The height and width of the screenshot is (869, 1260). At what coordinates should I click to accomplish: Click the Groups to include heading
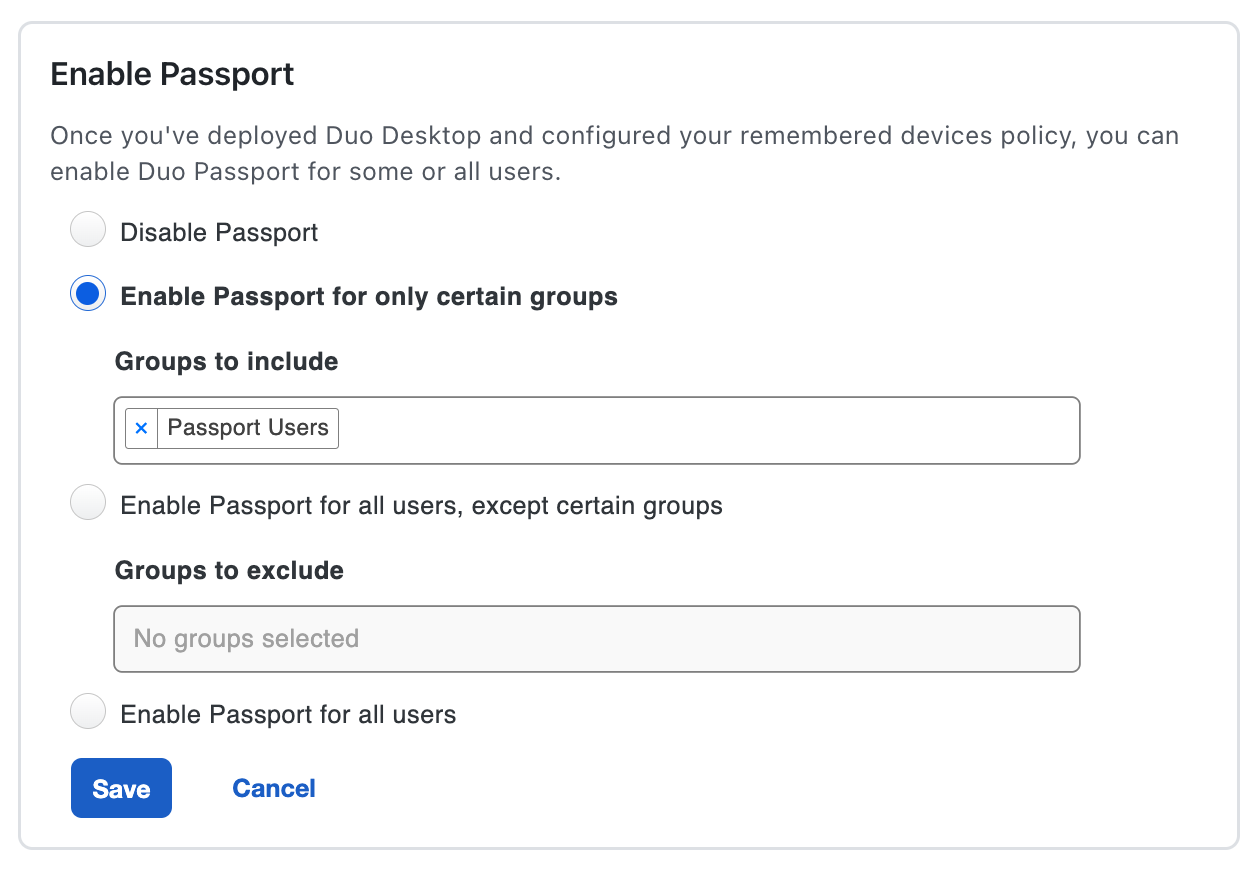point(226,361)
